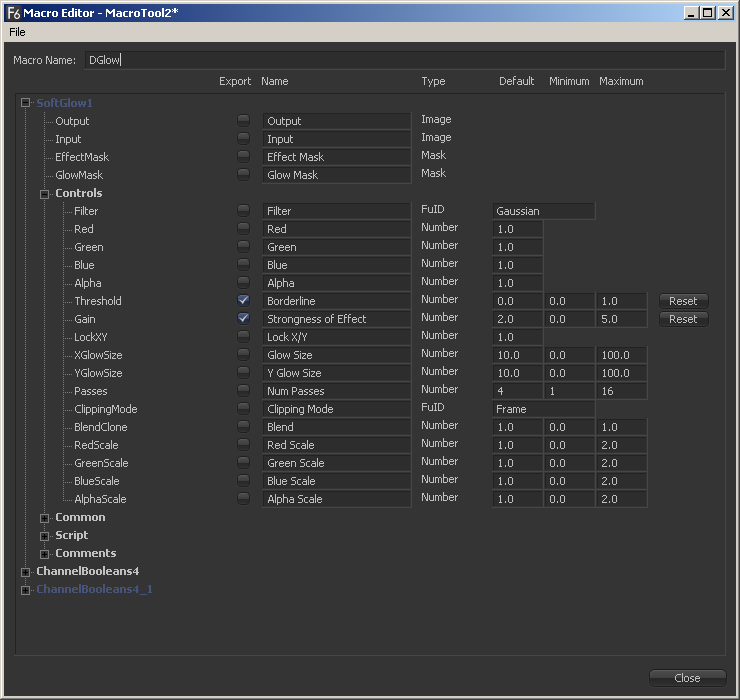Tick the Passes export checkbox
740x700 pixels.
(244, 390)
